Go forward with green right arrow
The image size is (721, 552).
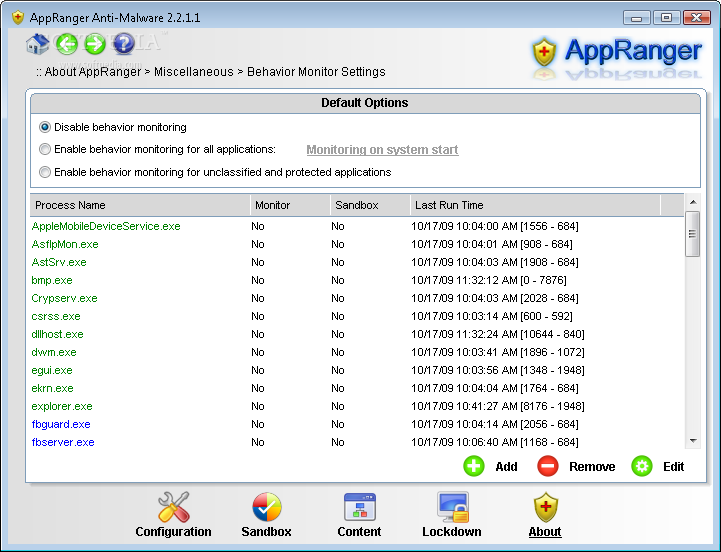tap(95, 44)
